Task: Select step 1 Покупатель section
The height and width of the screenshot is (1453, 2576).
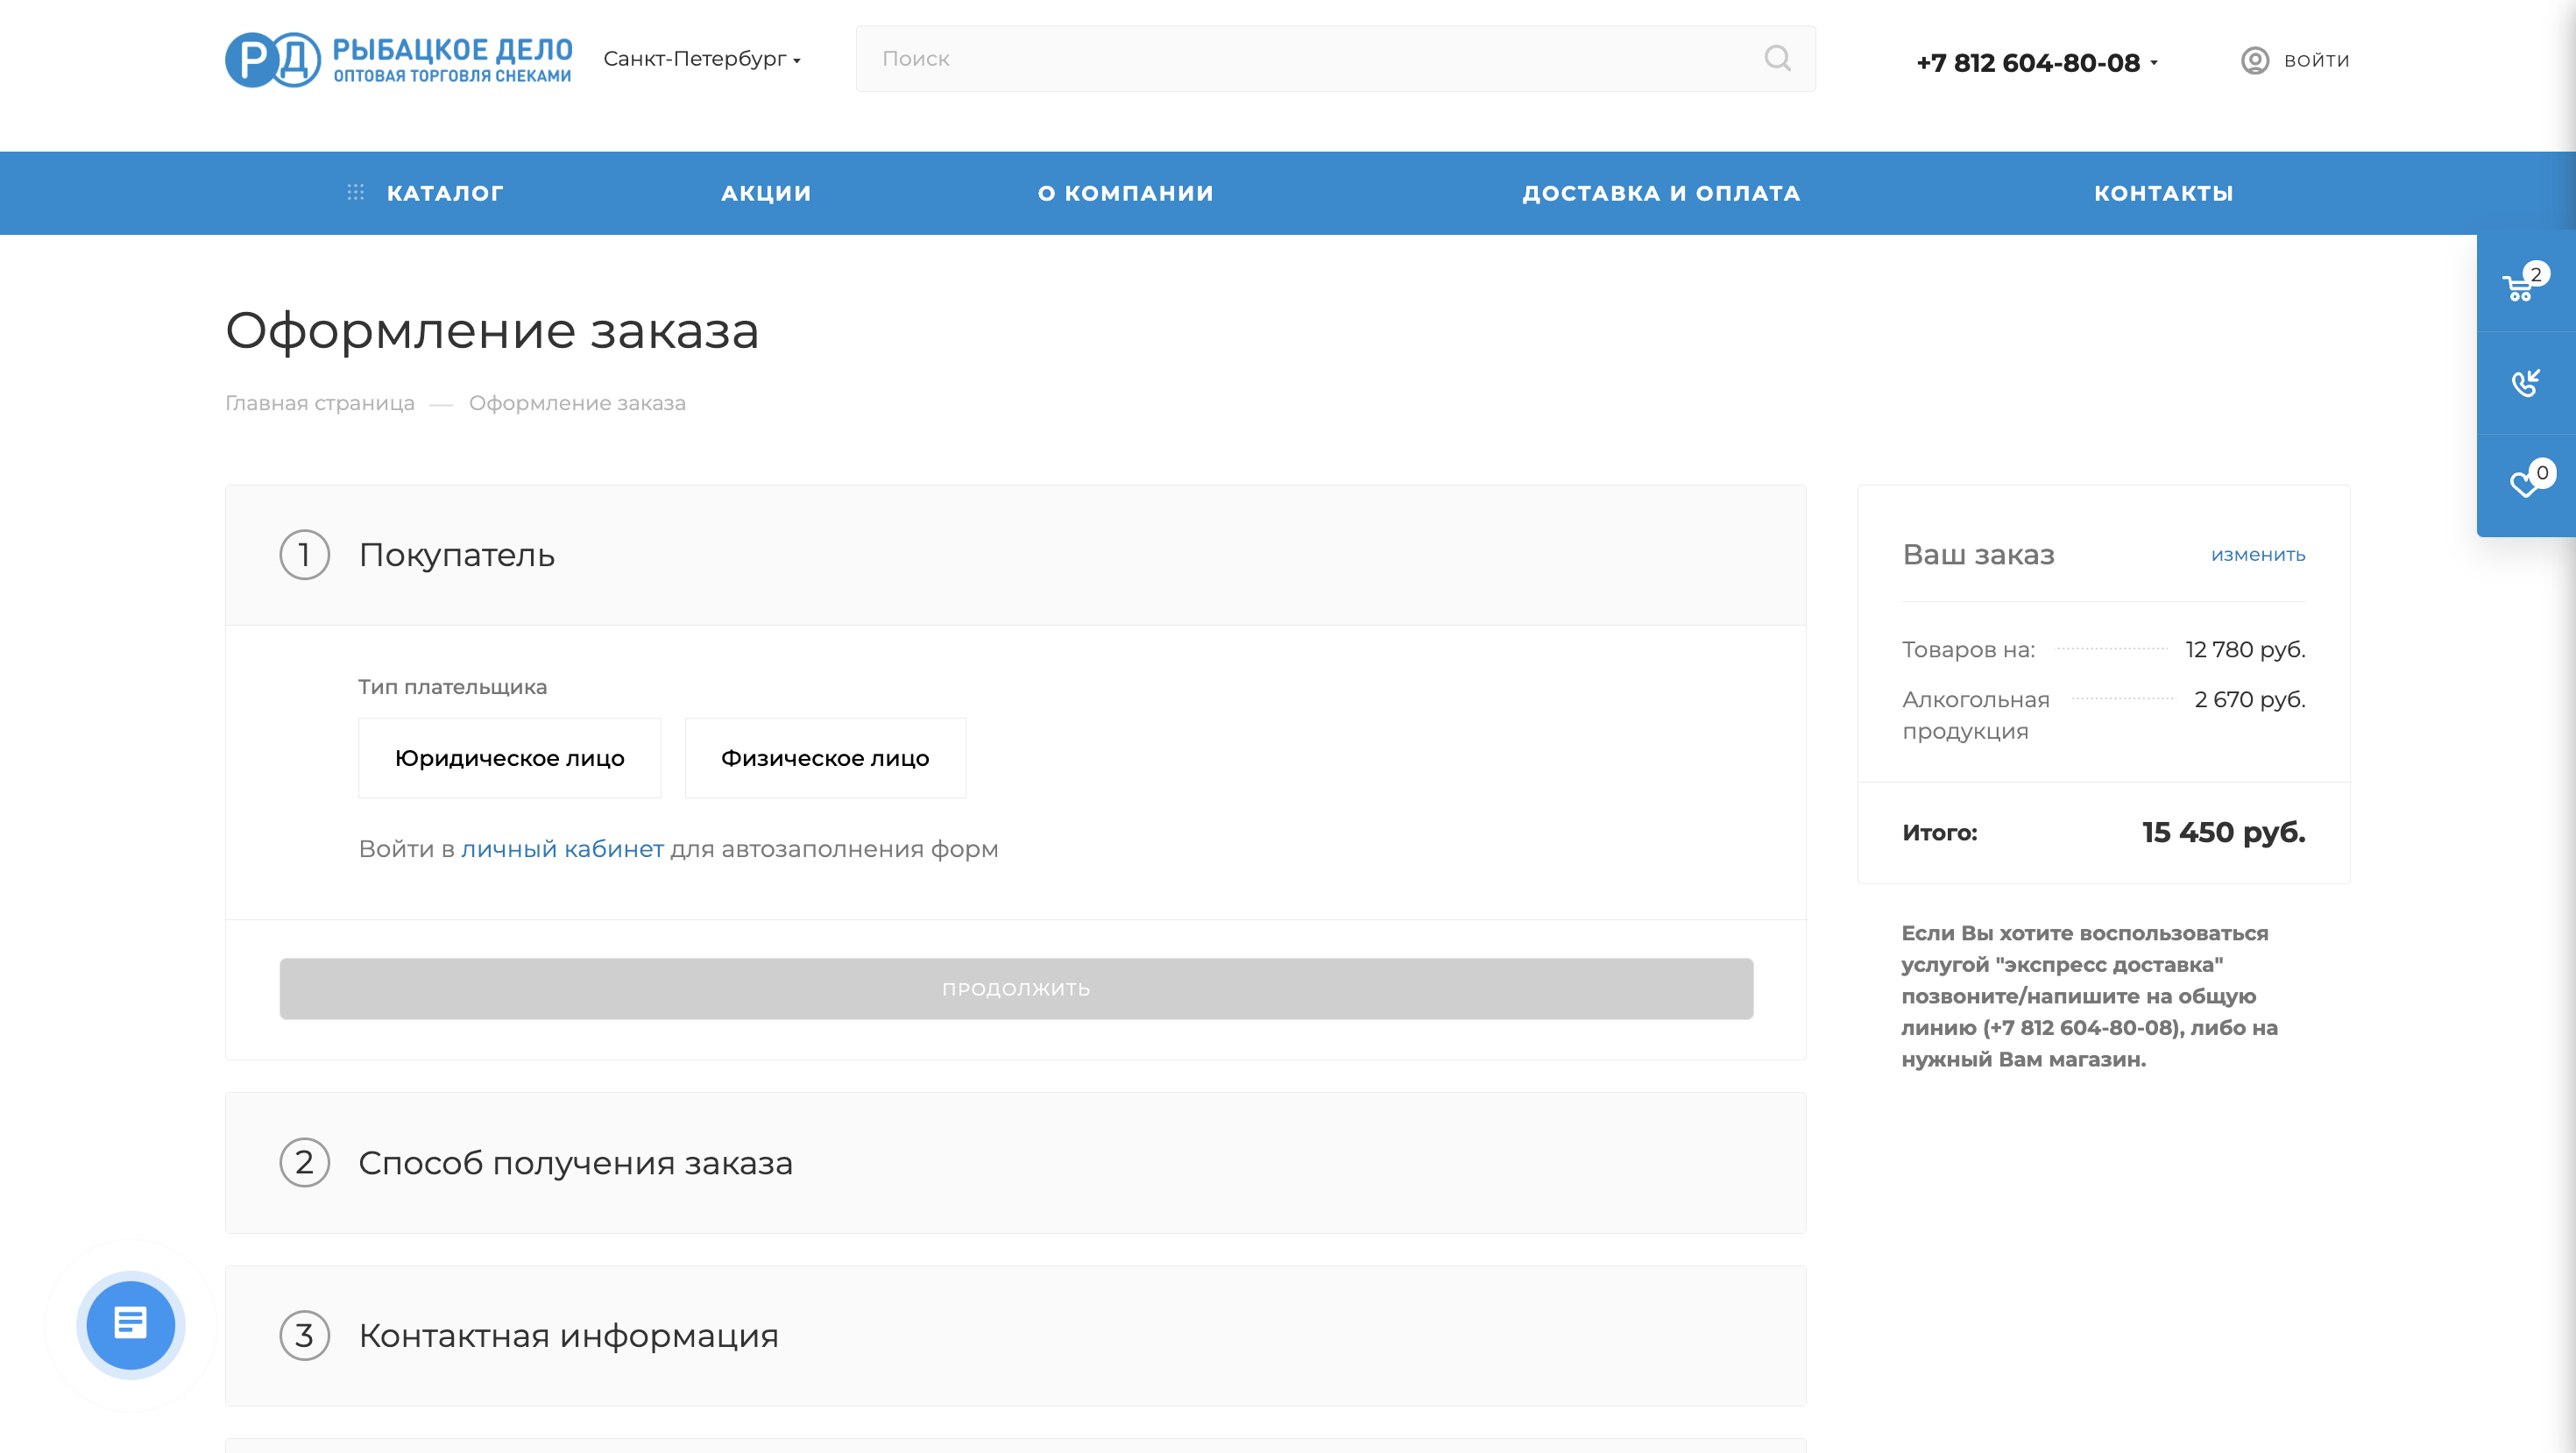Action: pyautogui.click(x=457, y=555)
